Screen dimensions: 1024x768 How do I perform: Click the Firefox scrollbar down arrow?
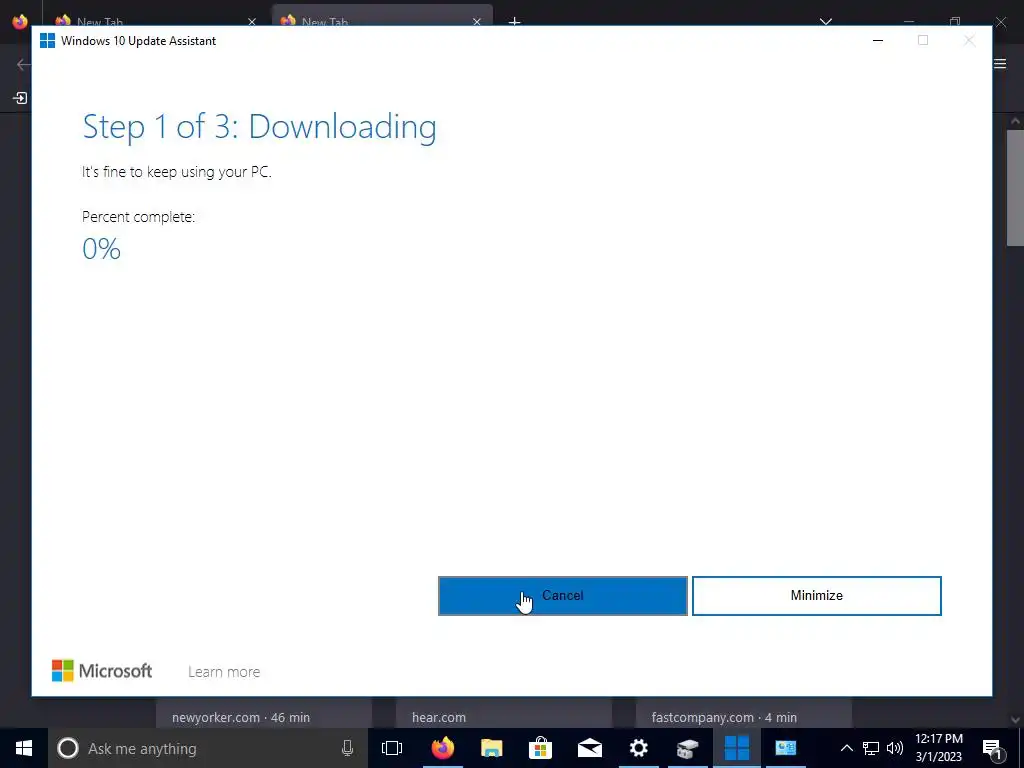(x=1015, y=720)
